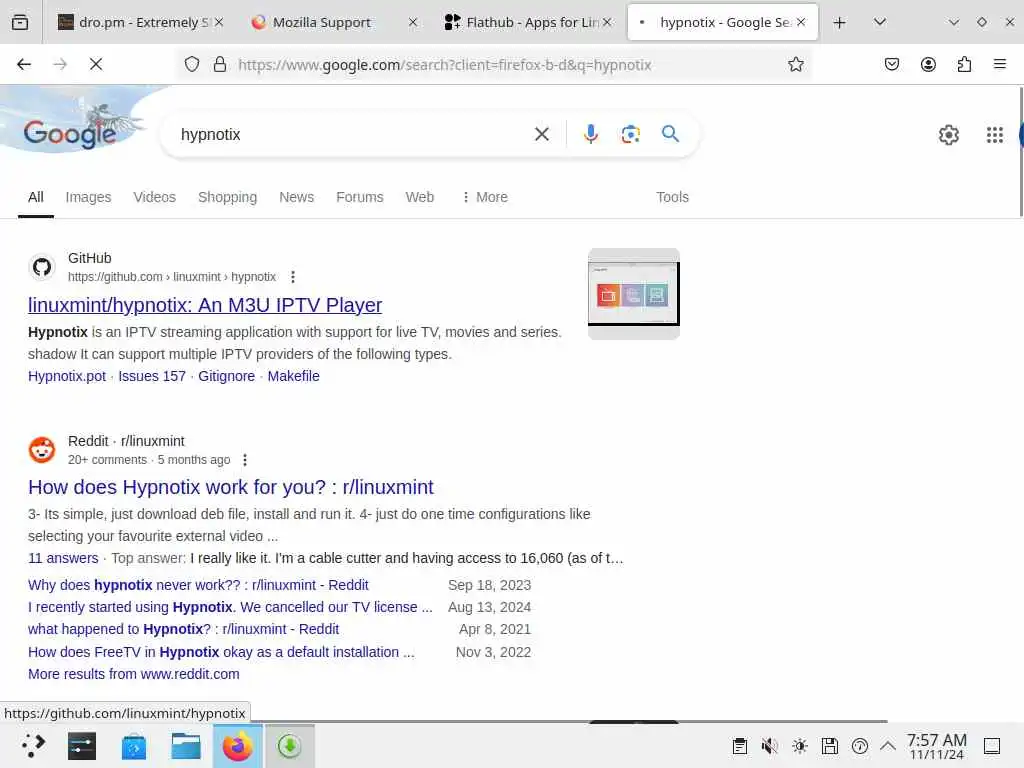Expand the hidden system tray icons

coord(888,745)
